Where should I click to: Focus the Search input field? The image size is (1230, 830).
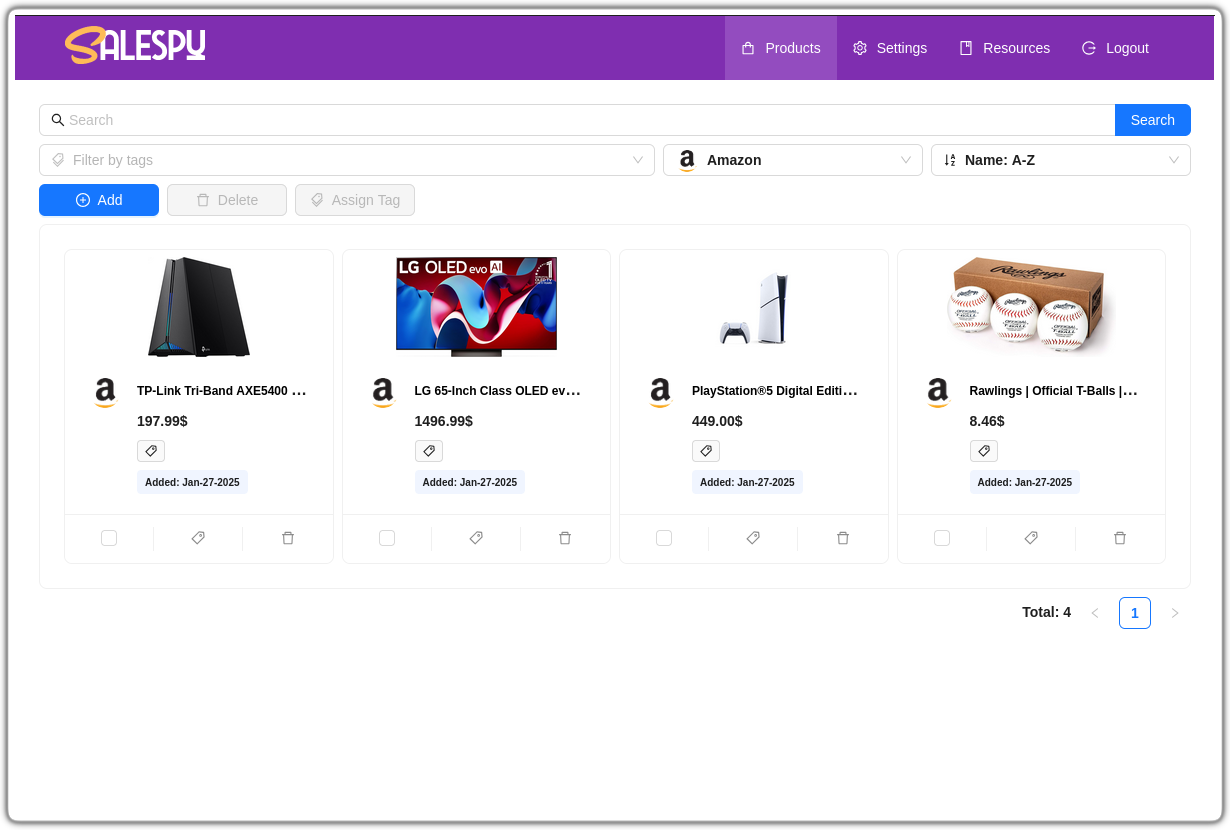click(x=577, y=120)
